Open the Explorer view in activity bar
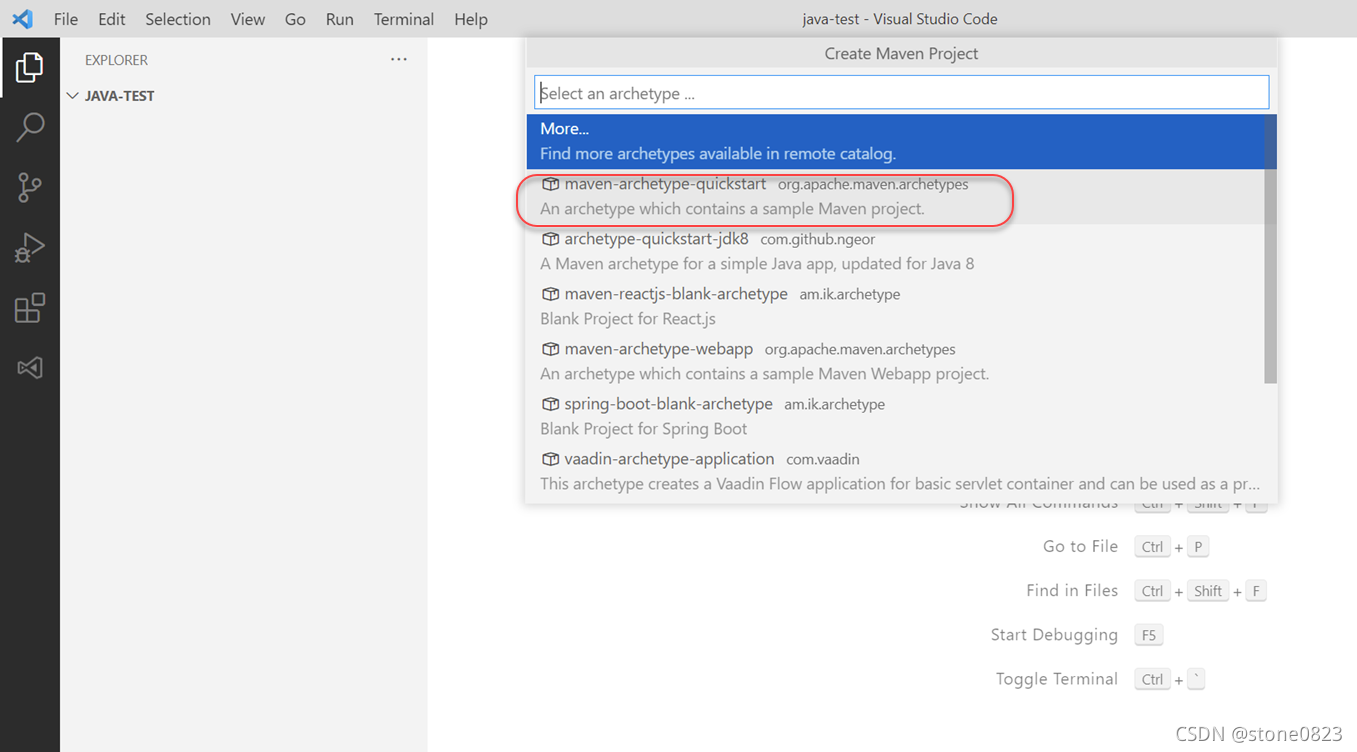The width and height of the screenshot is (1357, 752). (30, 68)
